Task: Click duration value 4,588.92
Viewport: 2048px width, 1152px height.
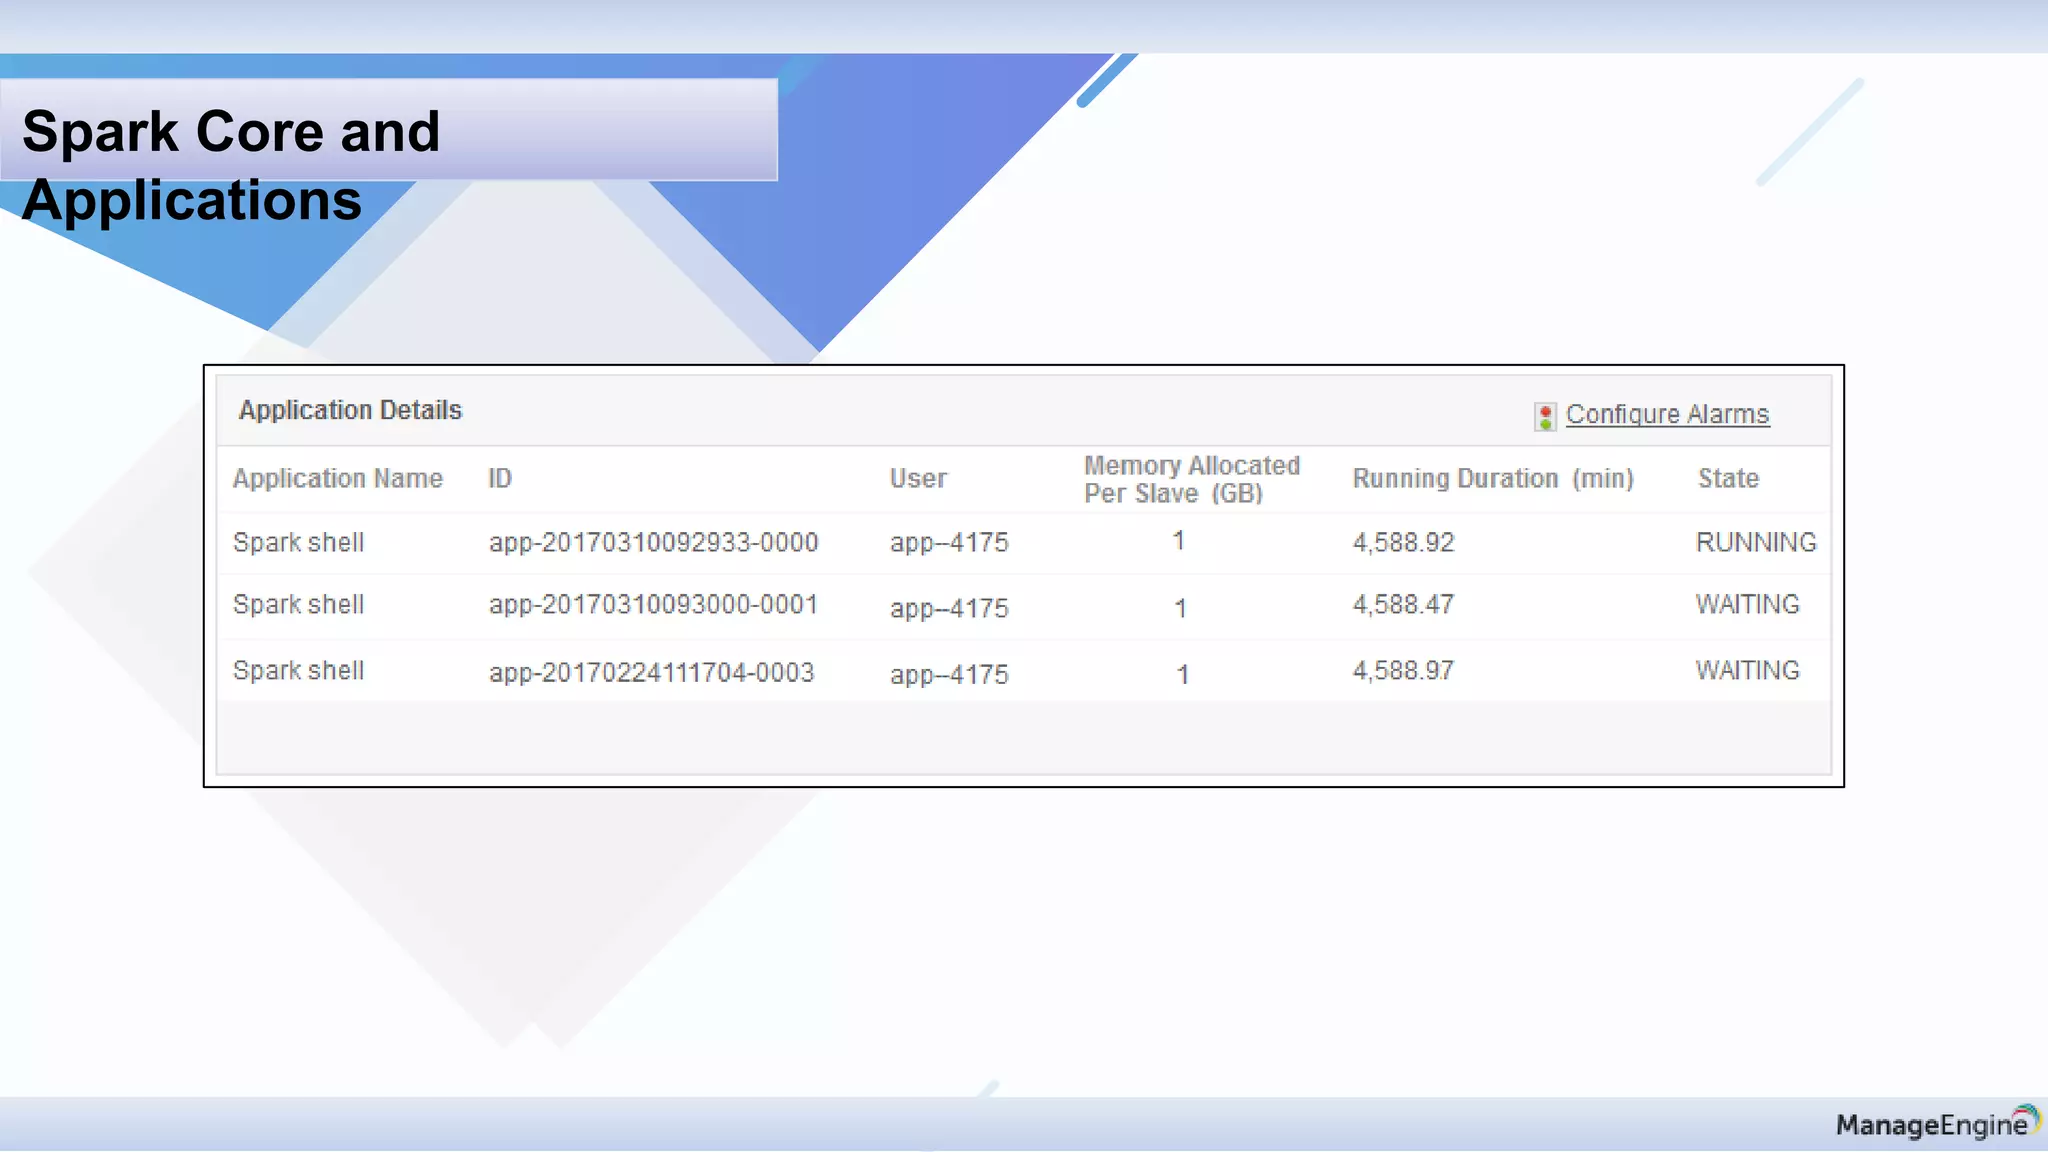Action: pyautogui.click(x=1403, y=543)
